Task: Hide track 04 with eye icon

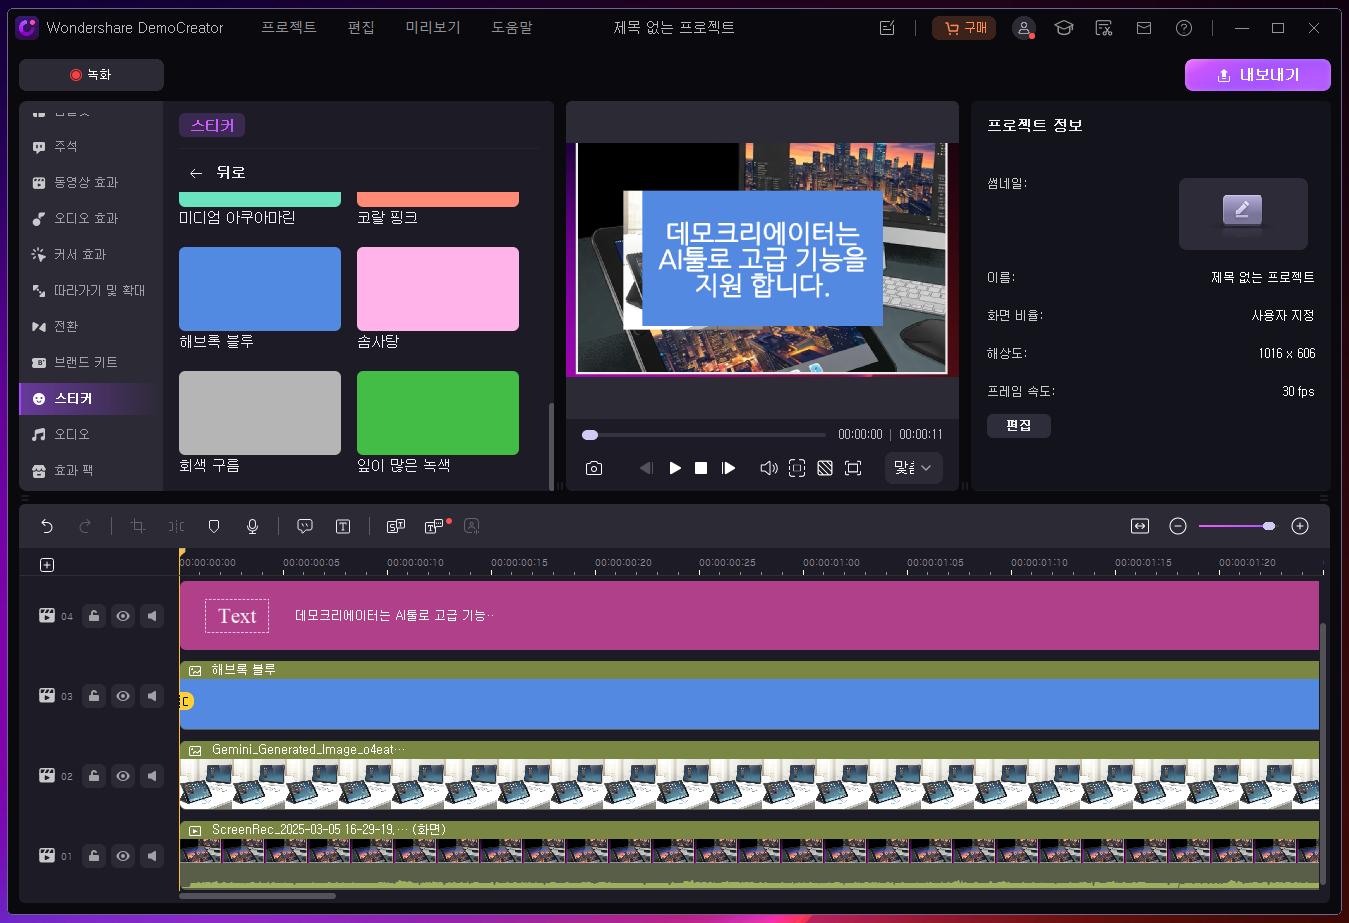Action: [x=123, y=616]
